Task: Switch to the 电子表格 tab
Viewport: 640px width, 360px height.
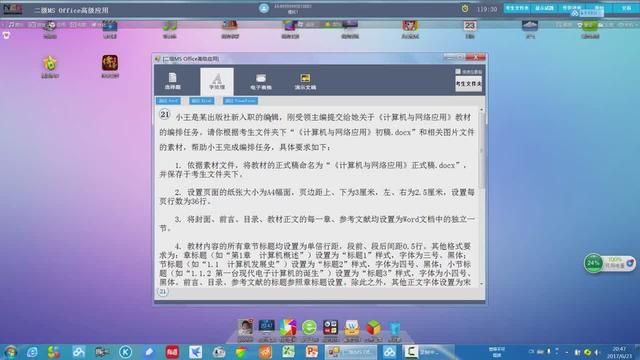Action: pos(261,81)
